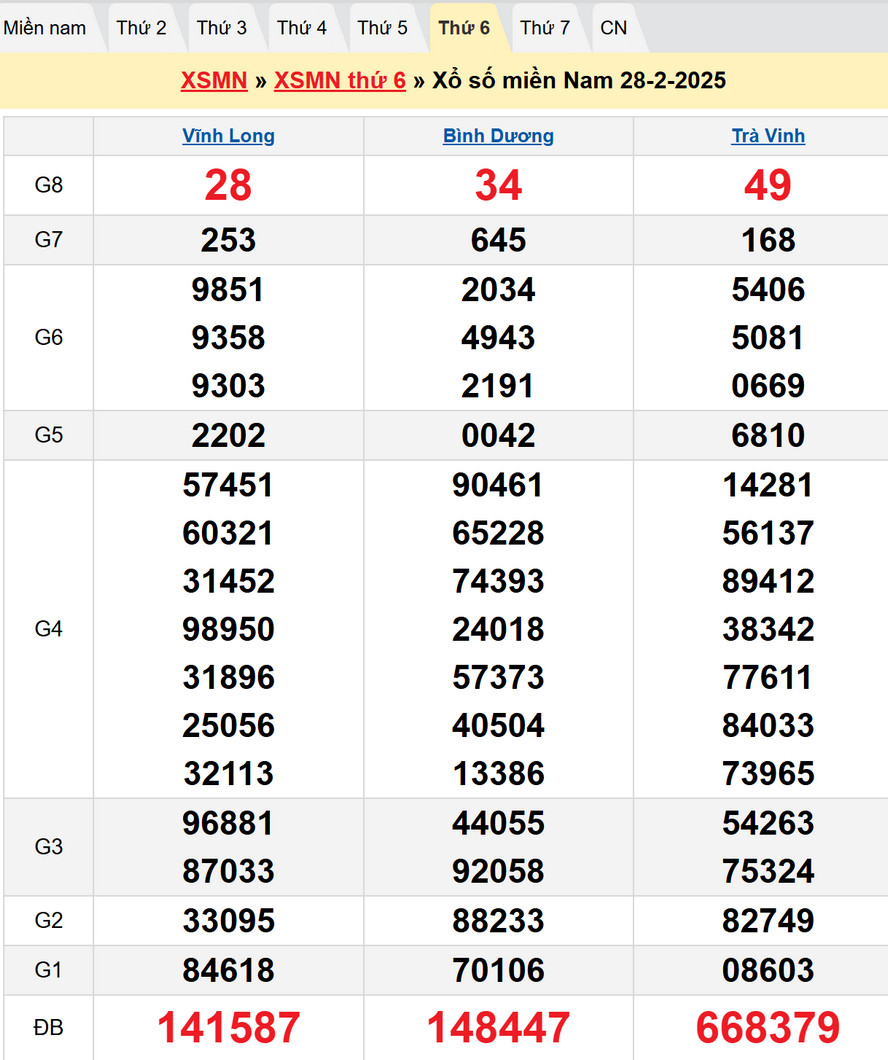Click the Bình Dương column header link

click(x=498, y=136)
